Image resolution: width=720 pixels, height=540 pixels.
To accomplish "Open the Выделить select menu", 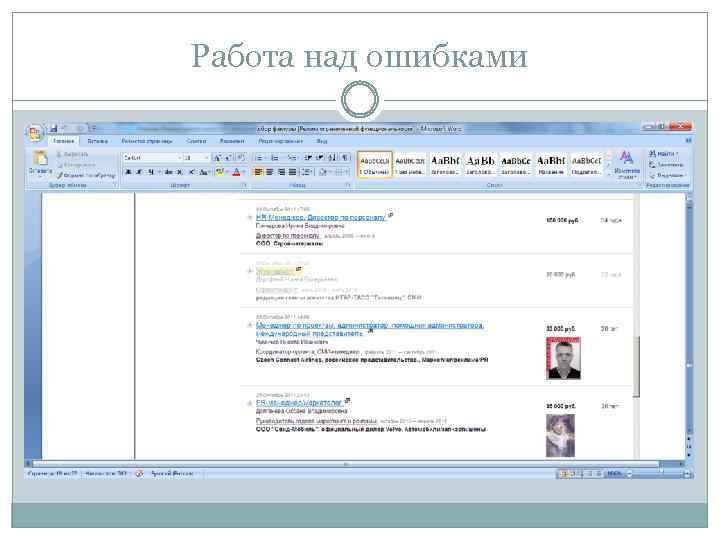I will pyautogui.click(x=668, y=175).
